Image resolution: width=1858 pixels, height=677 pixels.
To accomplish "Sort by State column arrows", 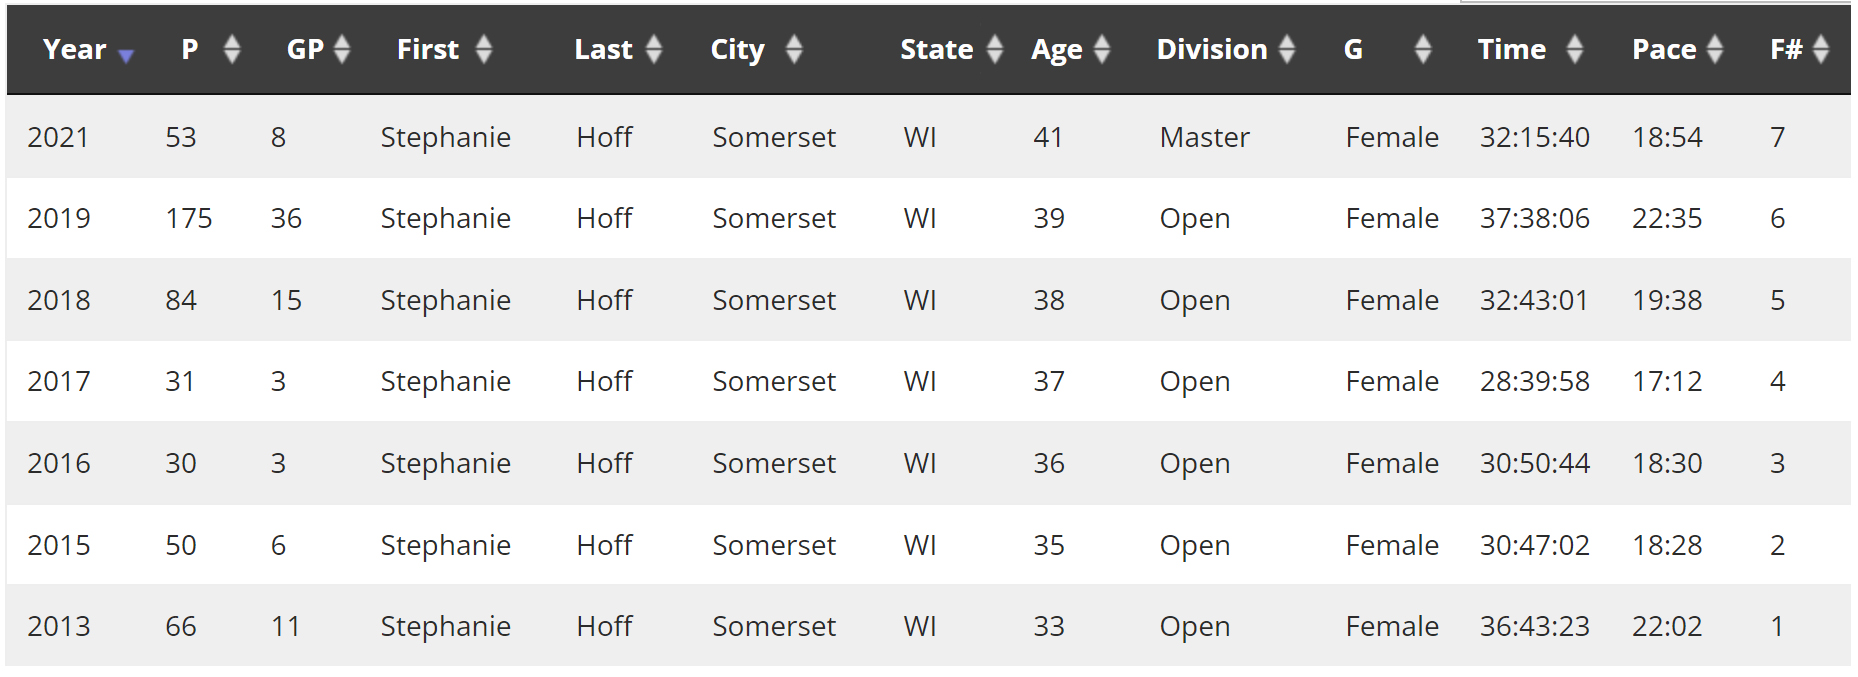I will [x=995, y=49].
